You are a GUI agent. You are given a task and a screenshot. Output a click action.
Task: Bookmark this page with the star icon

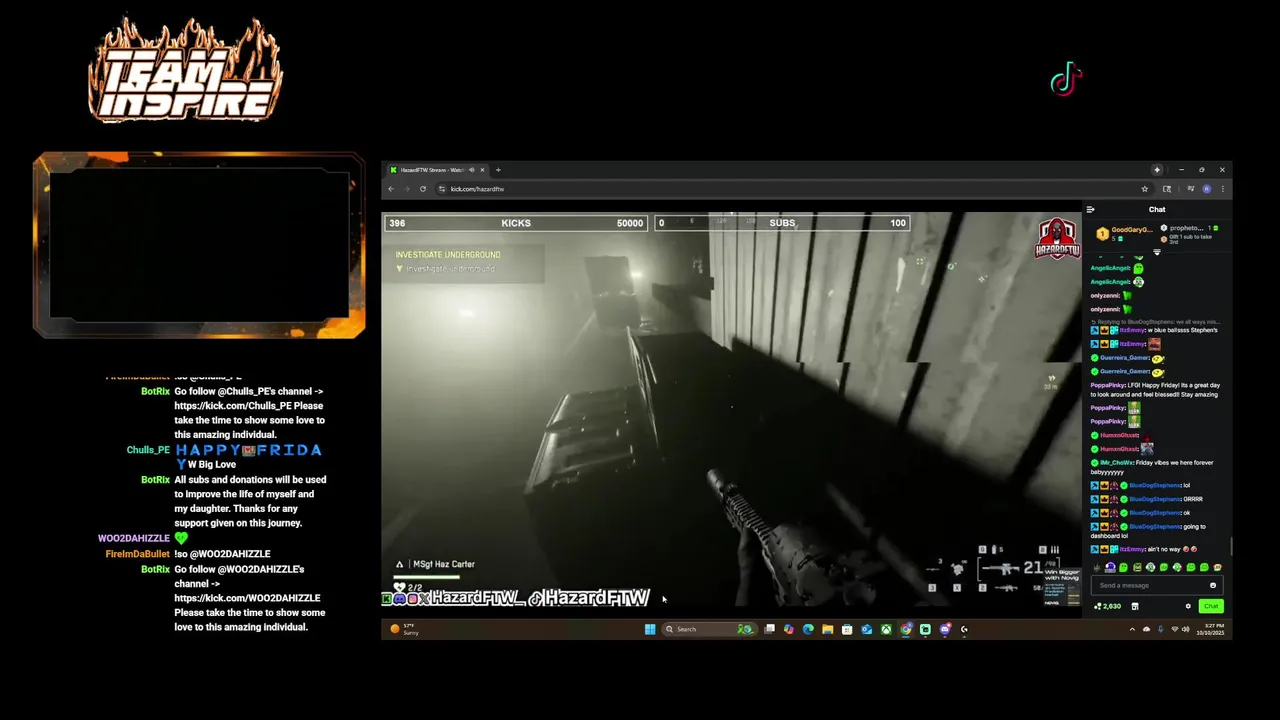[1145, 189]
